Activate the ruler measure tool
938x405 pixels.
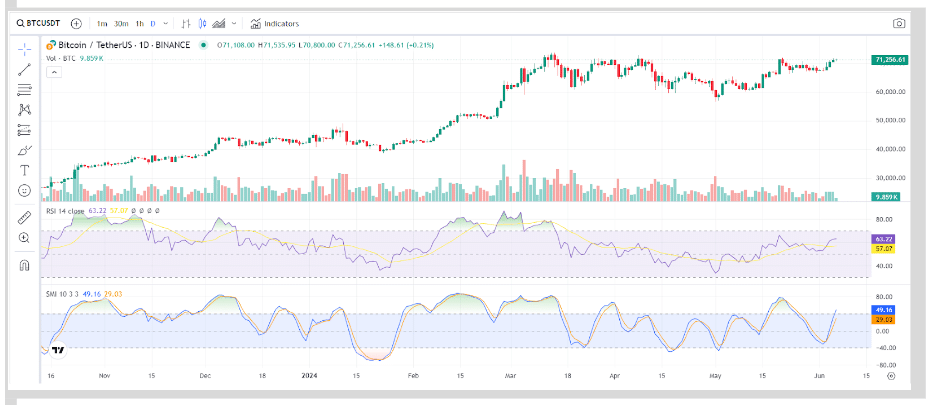point(25,217)
